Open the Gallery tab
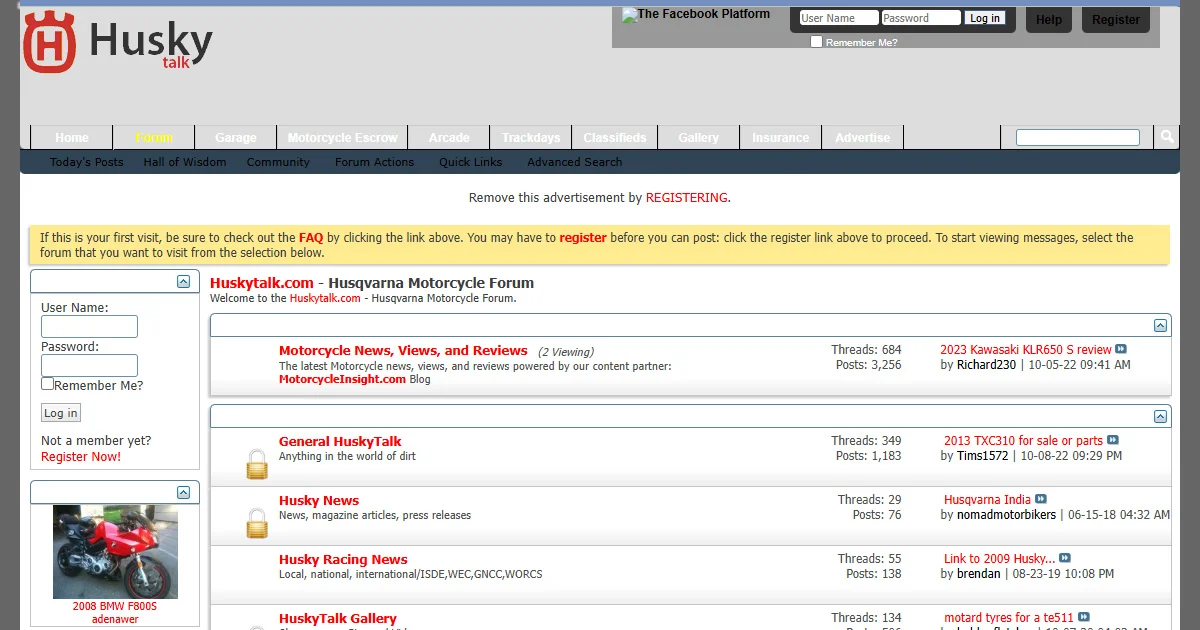Screen dimensions: 1200x630 click(x=698, y=137)
